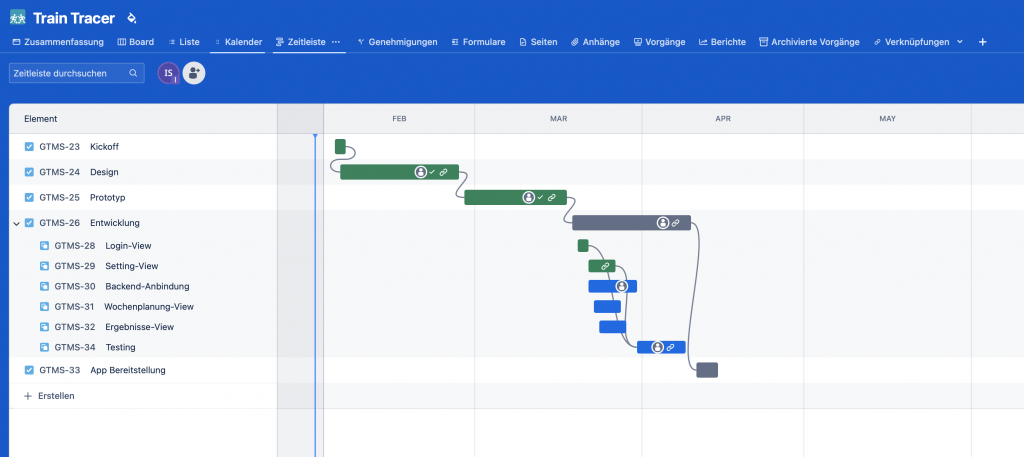This screenshot has height=457, width=1024.
Task: Toggle the GTMS-25 Prototyp checkbox
Action: click(x=29, y=198)
